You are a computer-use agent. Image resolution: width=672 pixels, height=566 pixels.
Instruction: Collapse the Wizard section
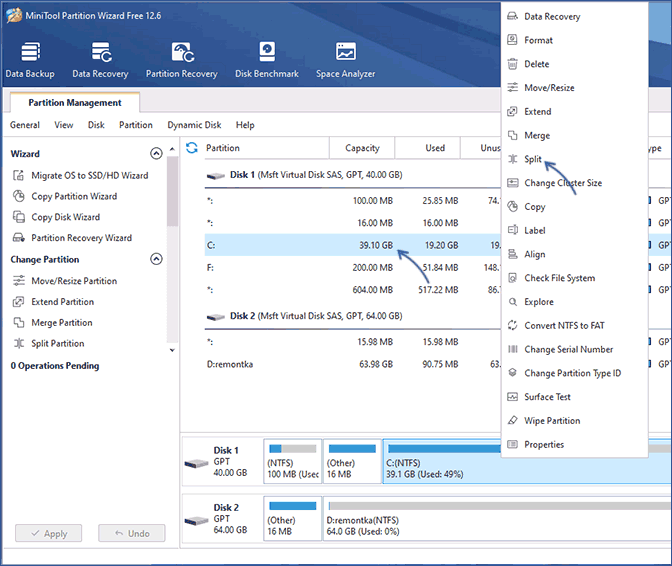156,153
